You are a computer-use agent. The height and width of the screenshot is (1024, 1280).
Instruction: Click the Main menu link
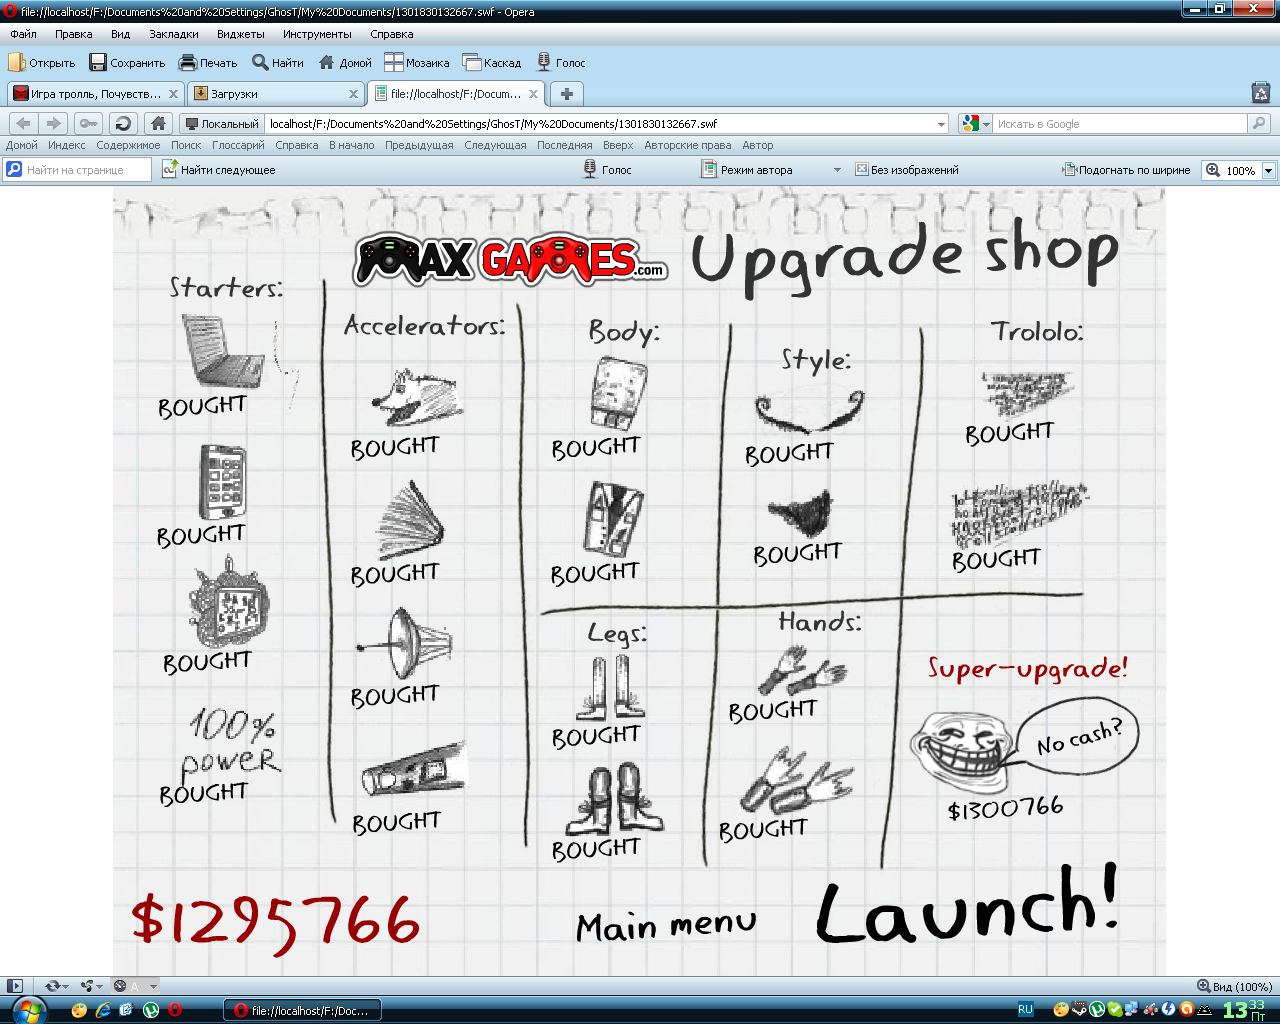[x=666, y=926]
